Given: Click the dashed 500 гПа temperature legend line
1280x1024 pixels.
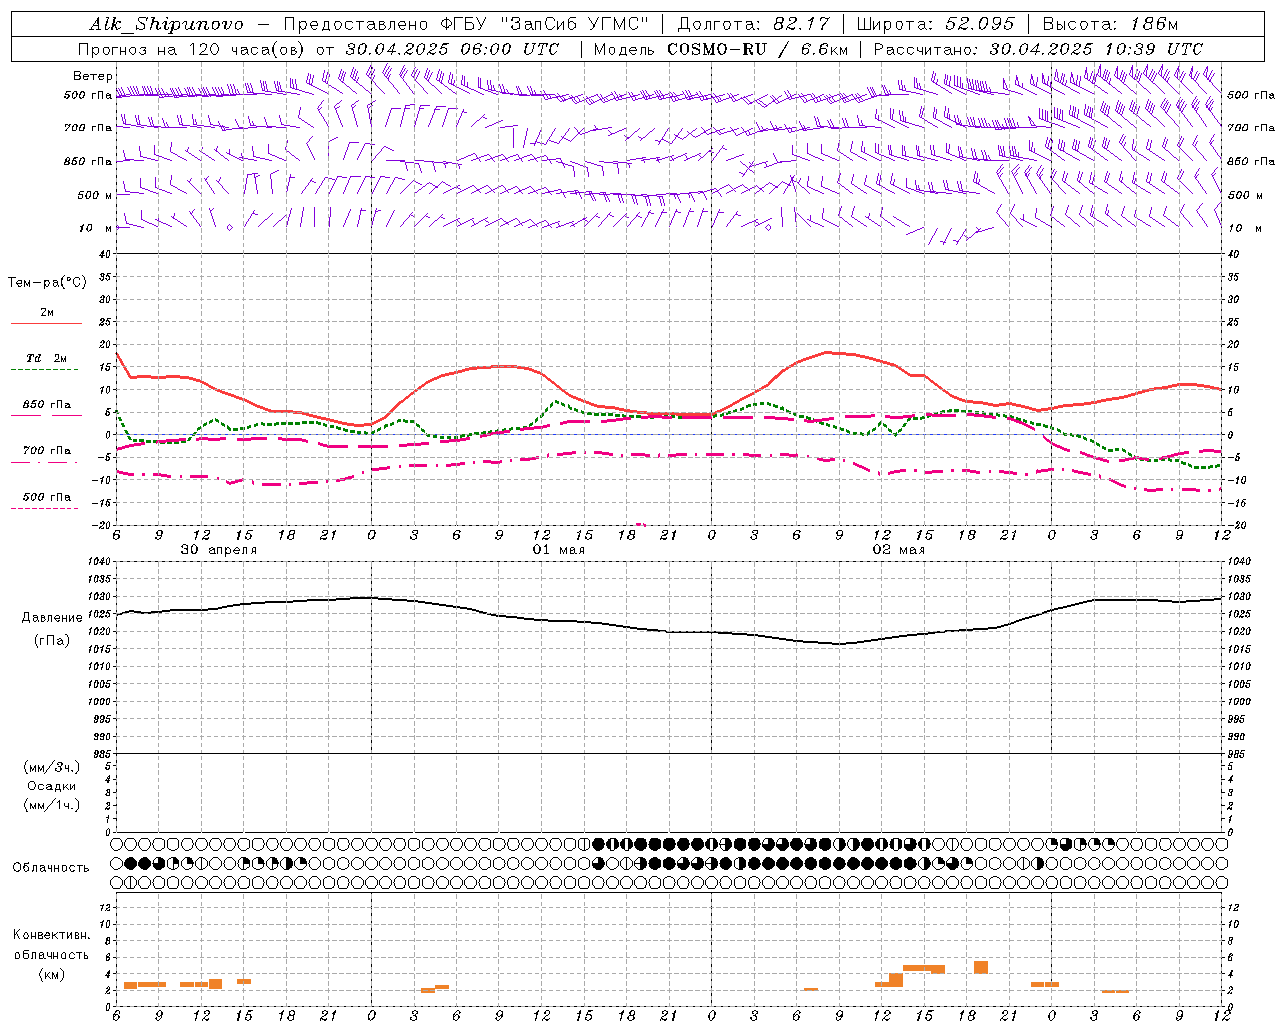Looking at the screenshot, I should [44, 509].
